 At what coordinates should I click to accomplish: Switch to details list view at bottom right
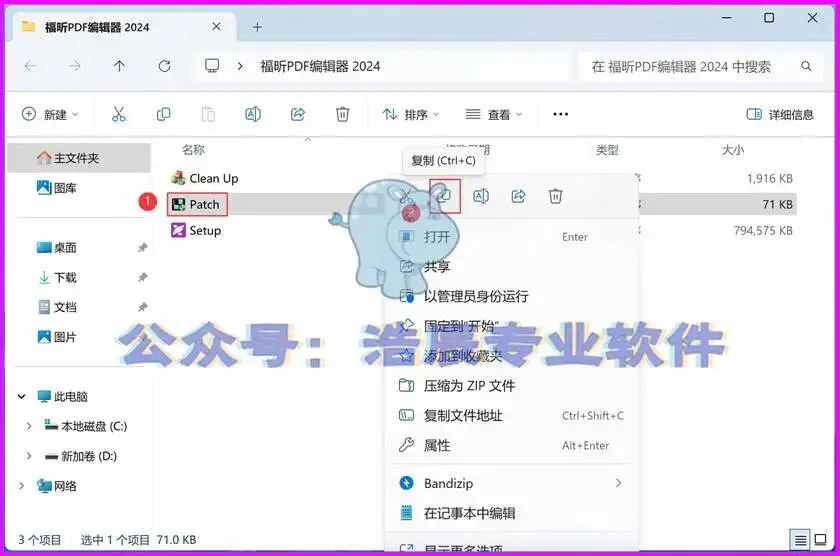point(800,540)
